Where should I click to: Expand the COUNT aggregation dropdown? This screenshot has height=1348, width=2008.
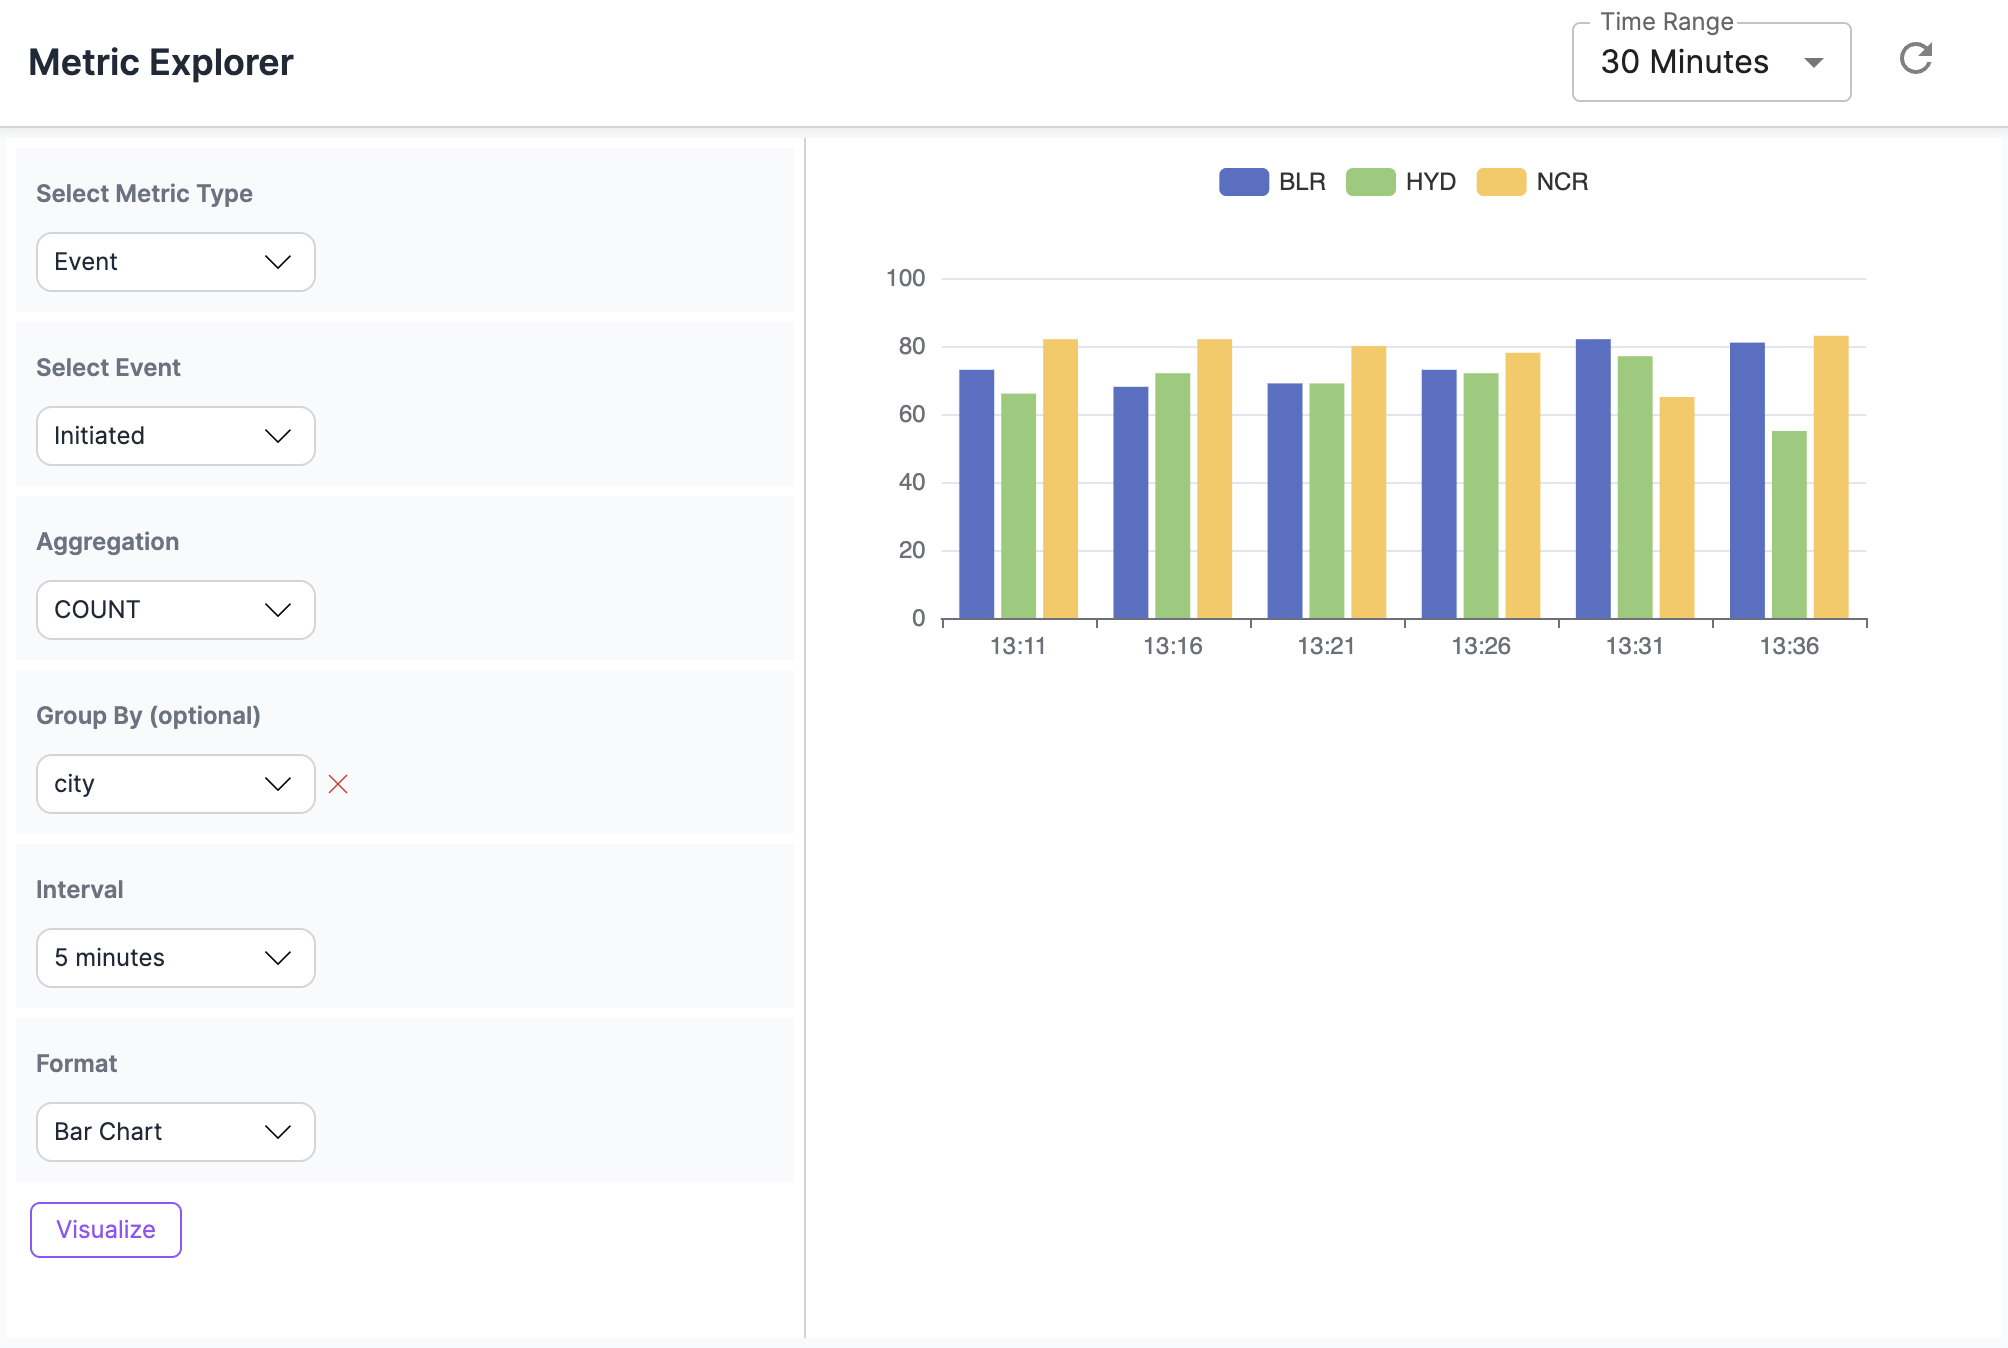tap(176, 610)
